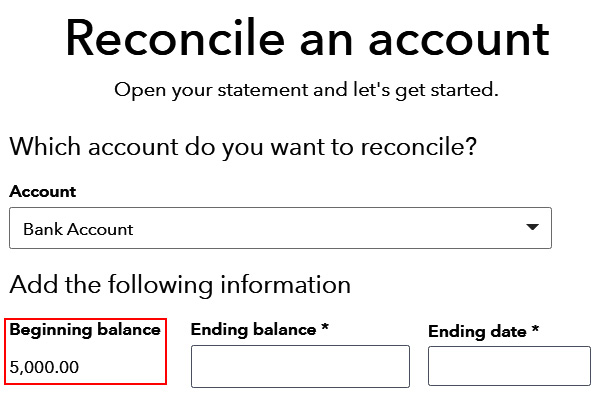Focus the Ending balance input field

pyautogui.click(x=300, y=366)
